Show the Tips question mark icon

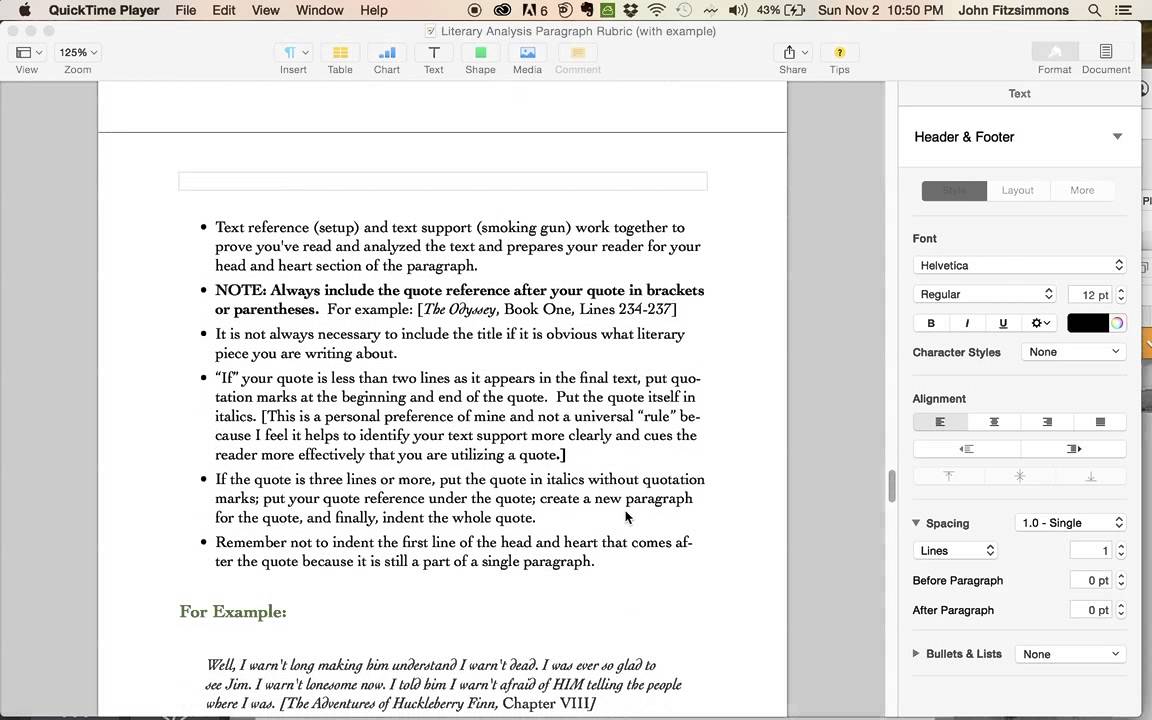coord(840,52)
